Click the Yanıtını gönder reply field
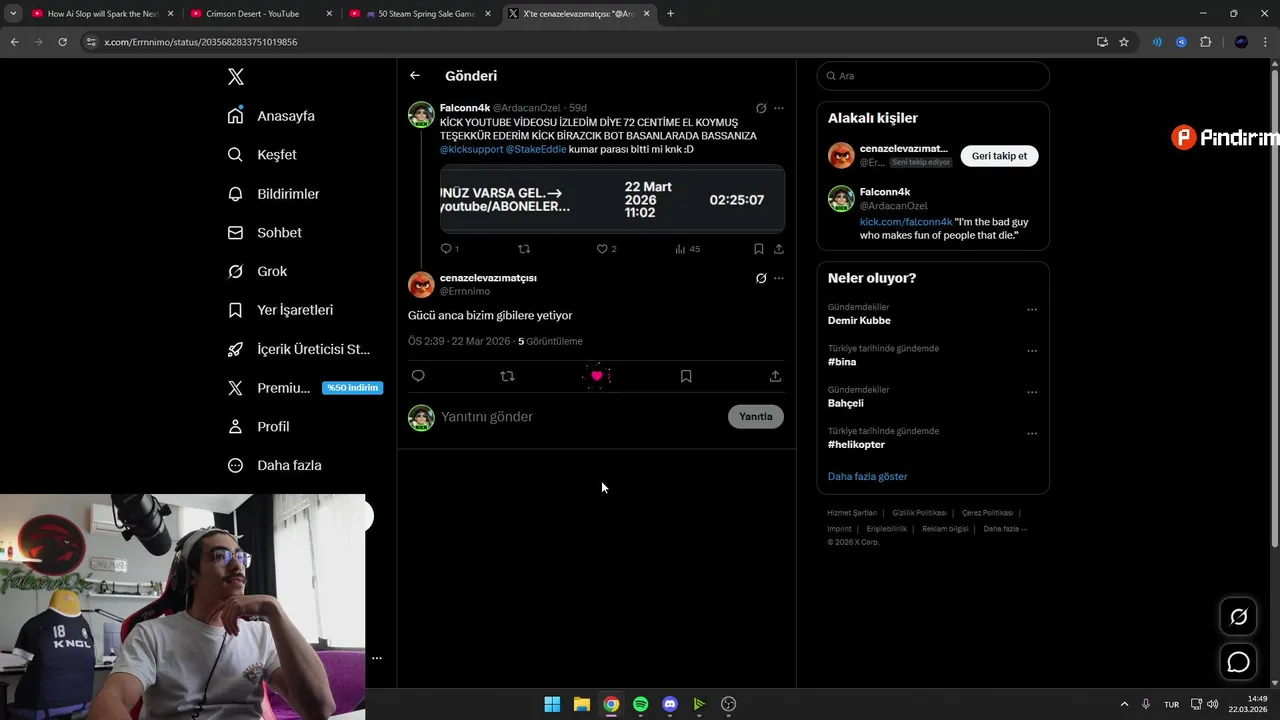The image size is (1280, 720). point(580,417)
